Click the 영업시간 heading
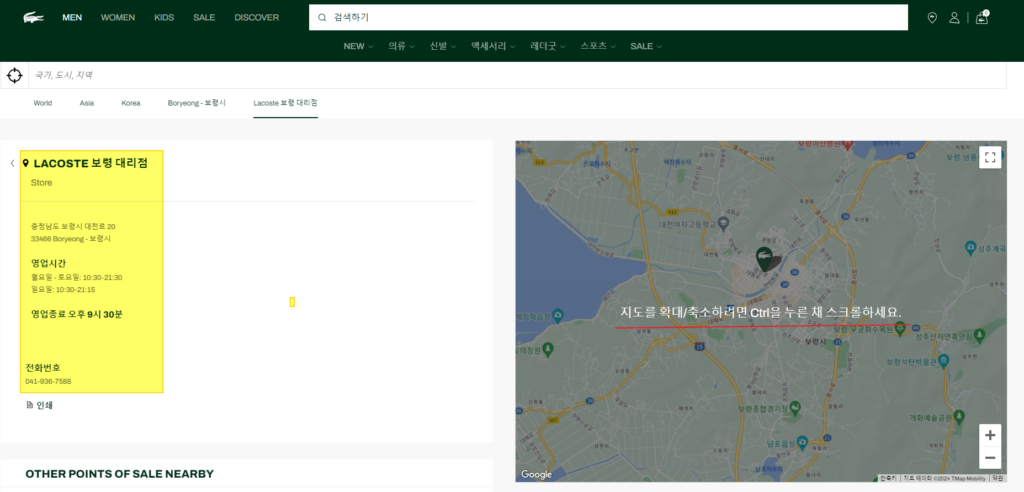Image resolution: width=1024 pixels, height=492 pixels. click(x=48, y=263)
